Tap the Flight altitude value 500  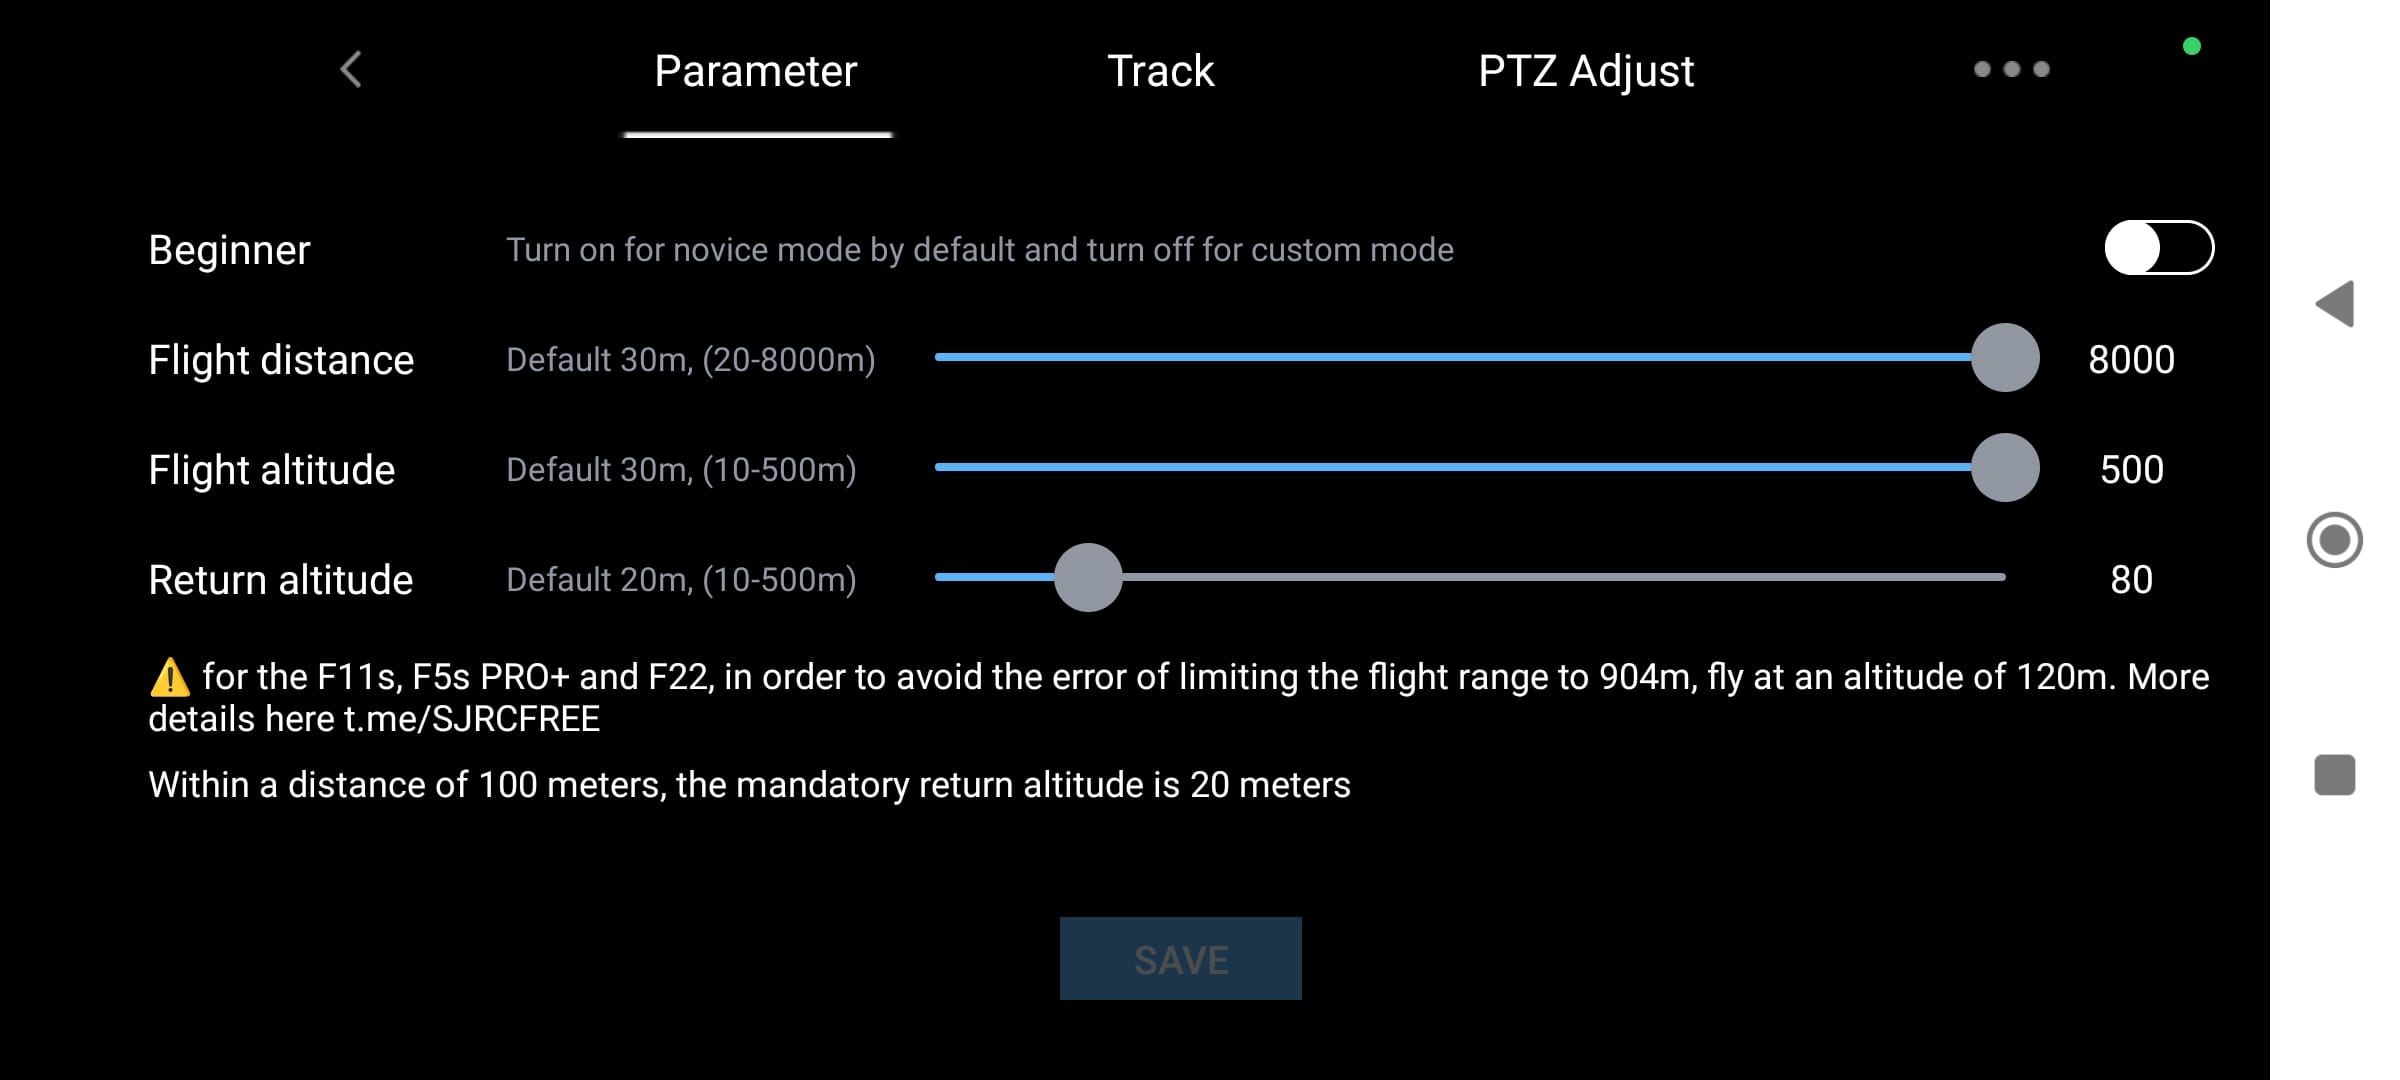click(x=2131, y=470)
